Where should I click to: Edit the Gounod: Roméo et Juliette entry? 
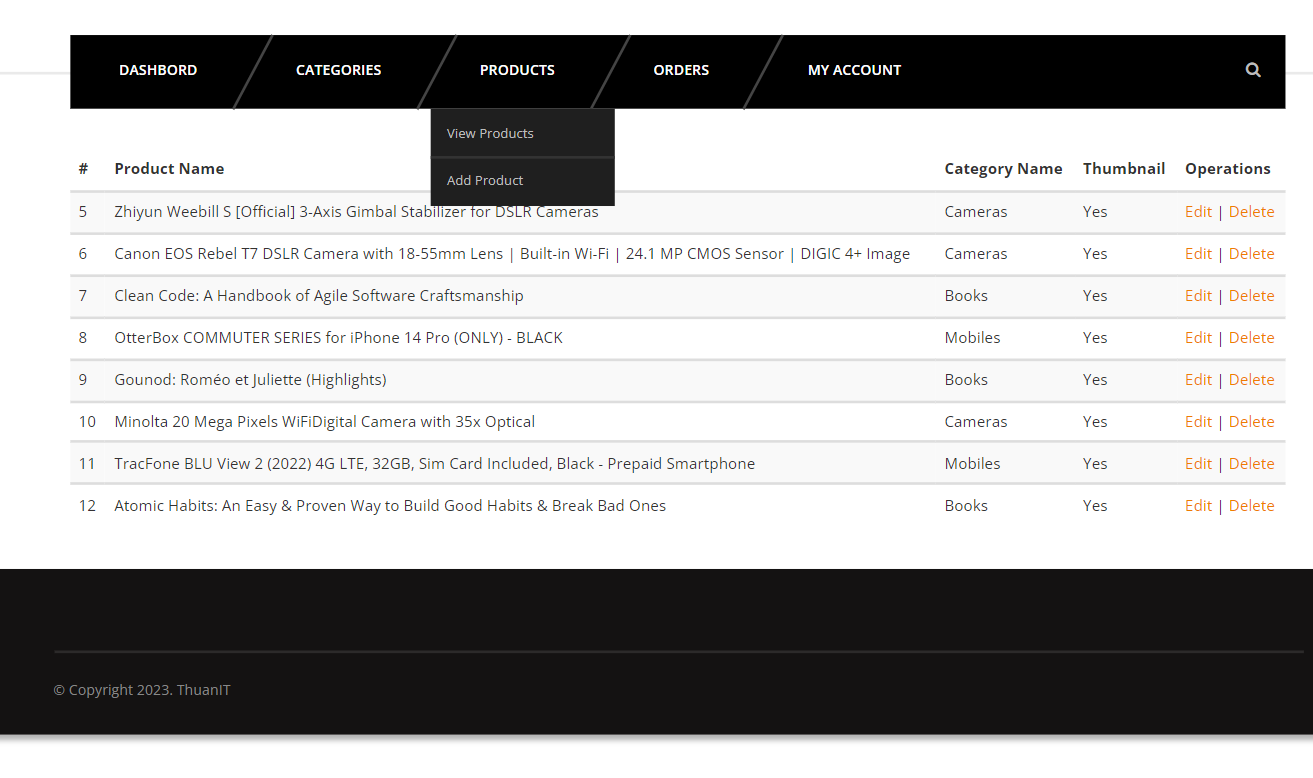pos(1198,379)
